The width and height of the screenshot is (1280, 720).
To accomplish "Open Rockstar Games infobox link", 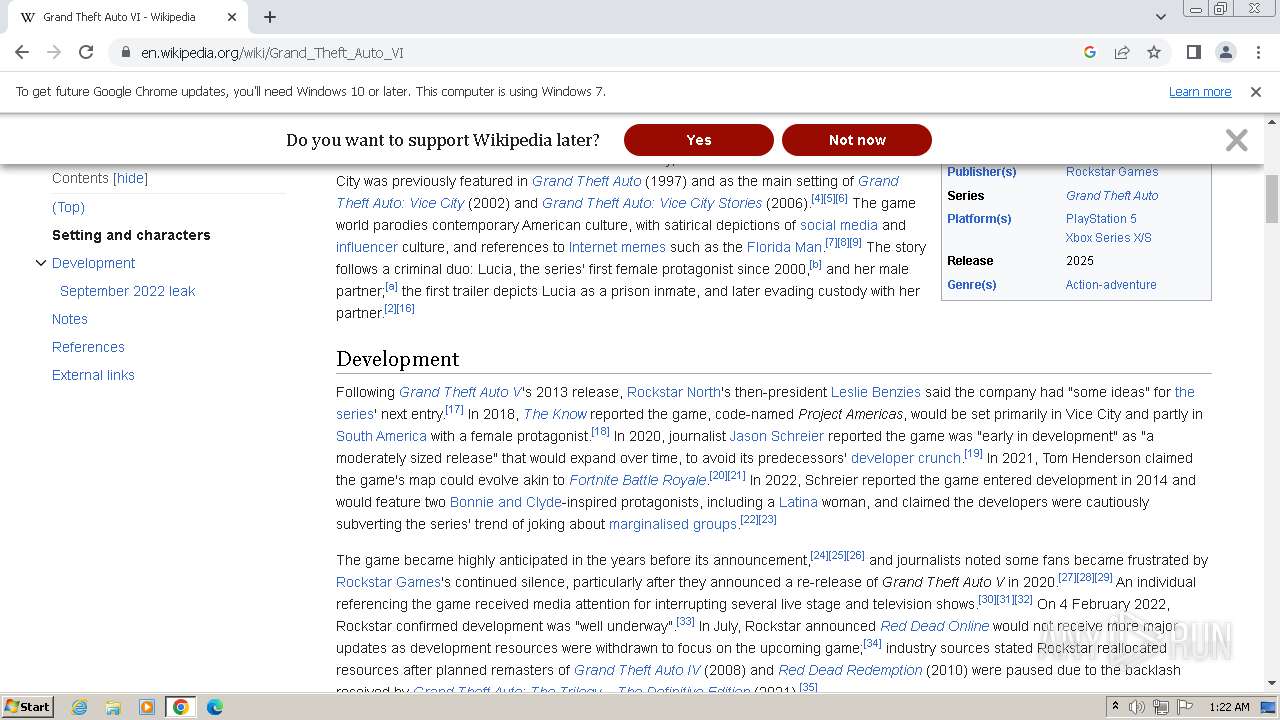I will pos(1112,172).
